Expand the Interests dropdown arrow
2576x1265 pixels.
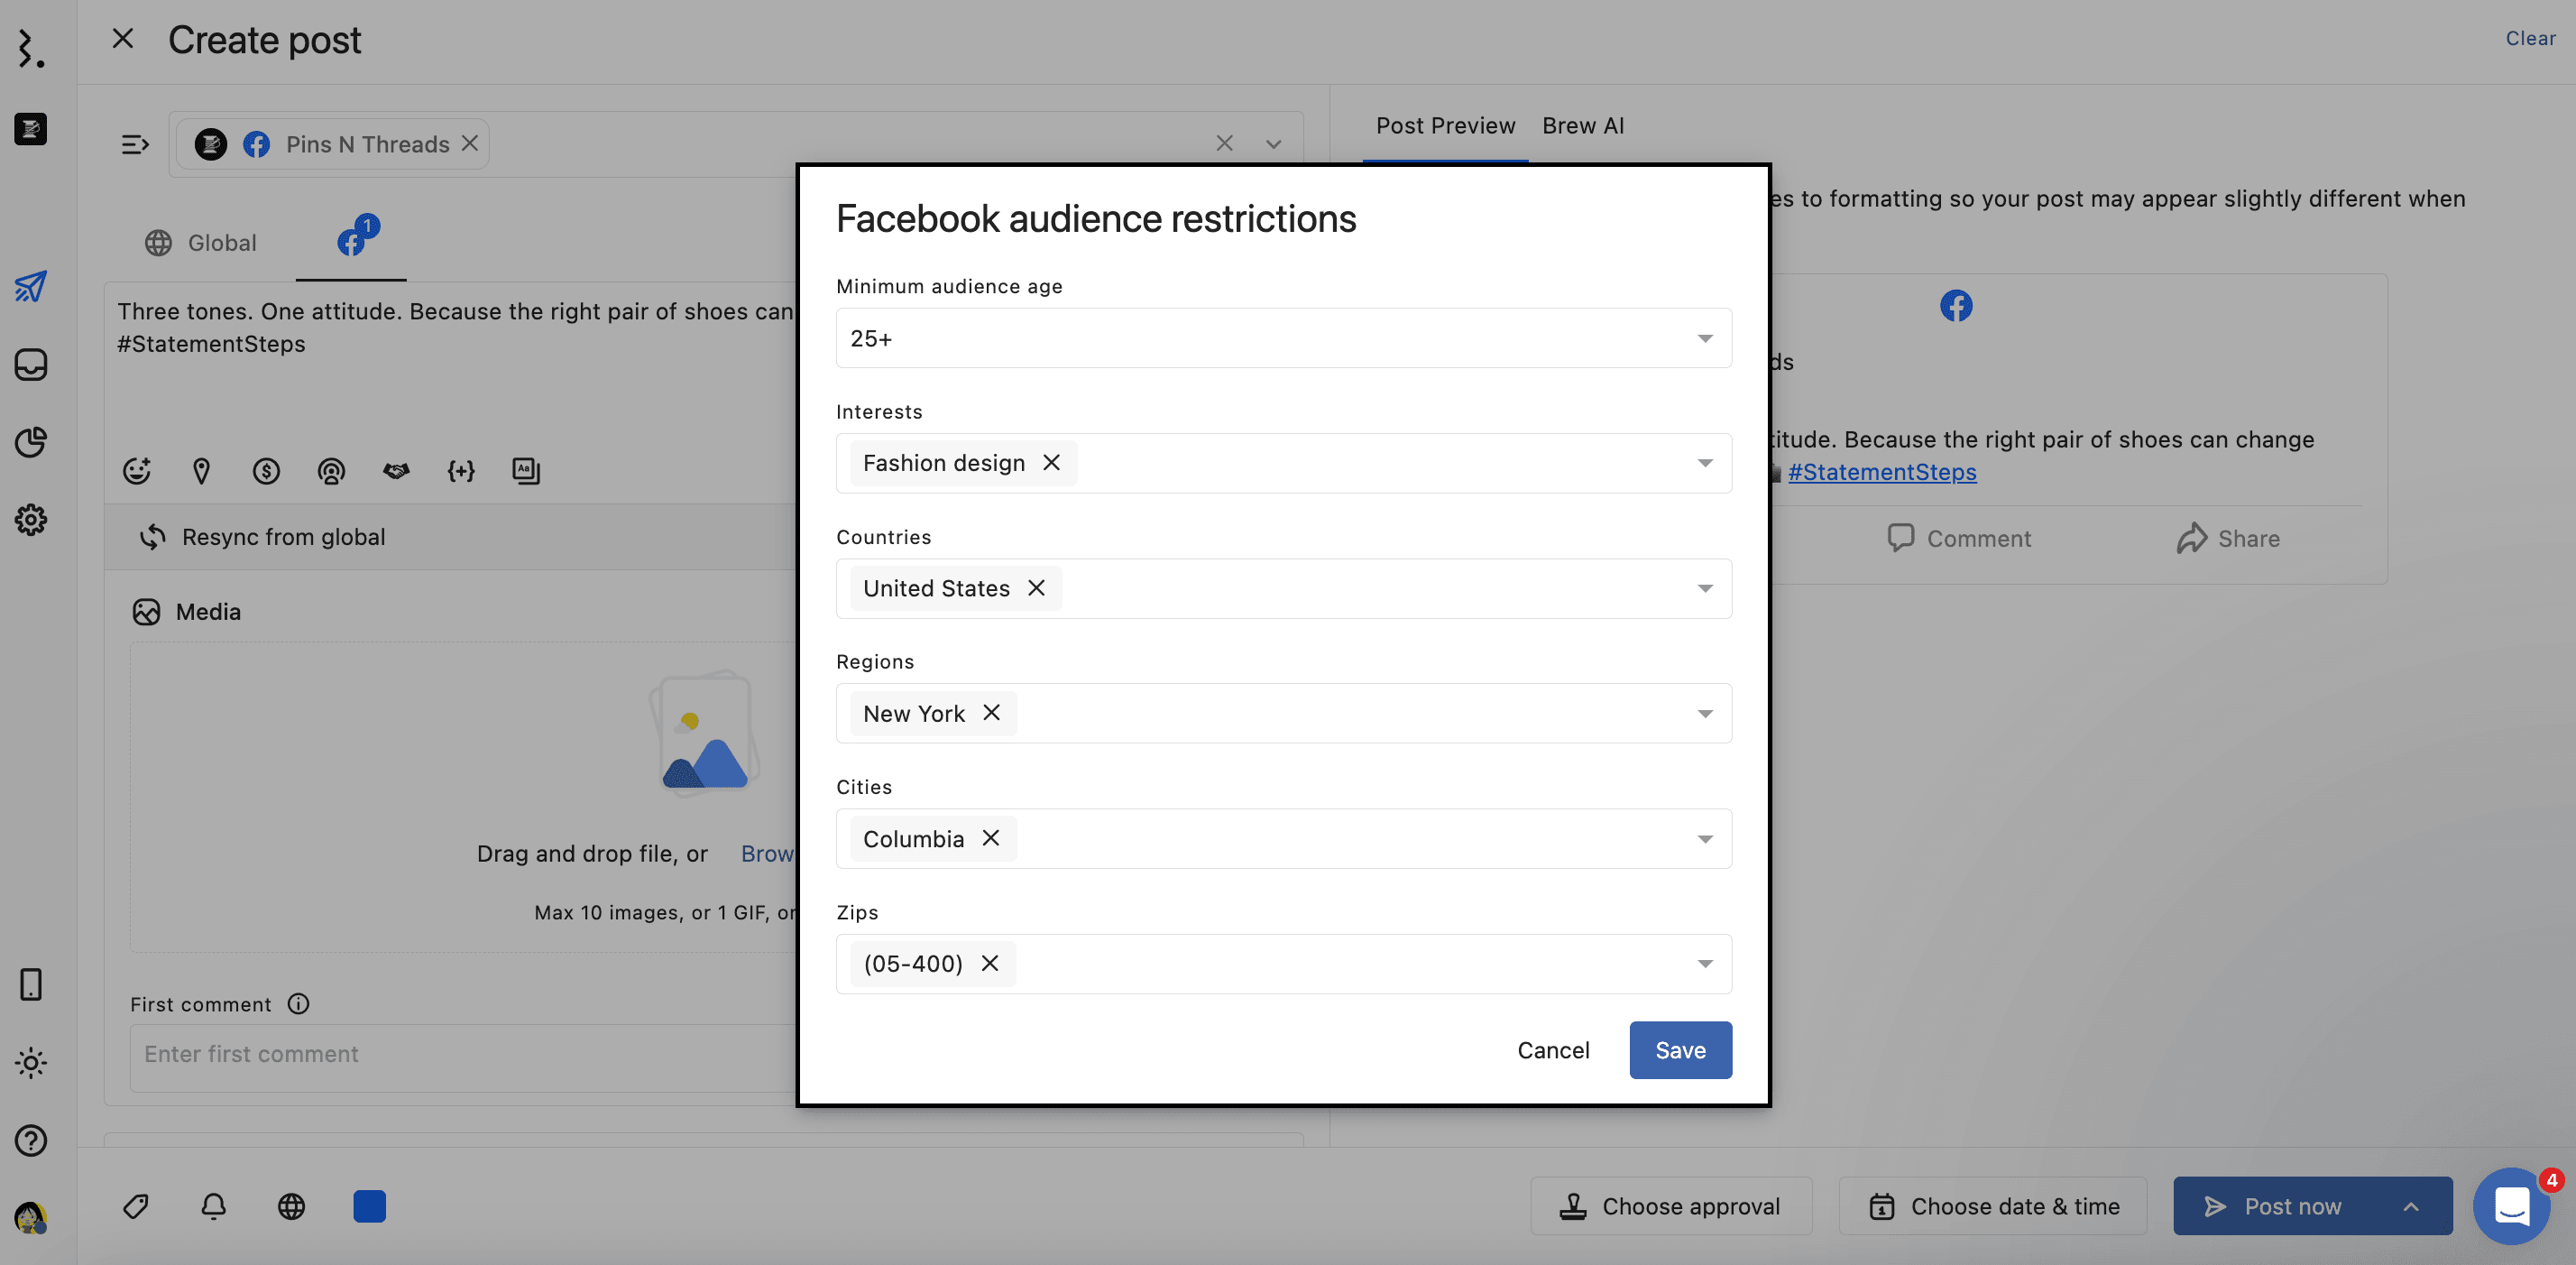pos(1704,463)
